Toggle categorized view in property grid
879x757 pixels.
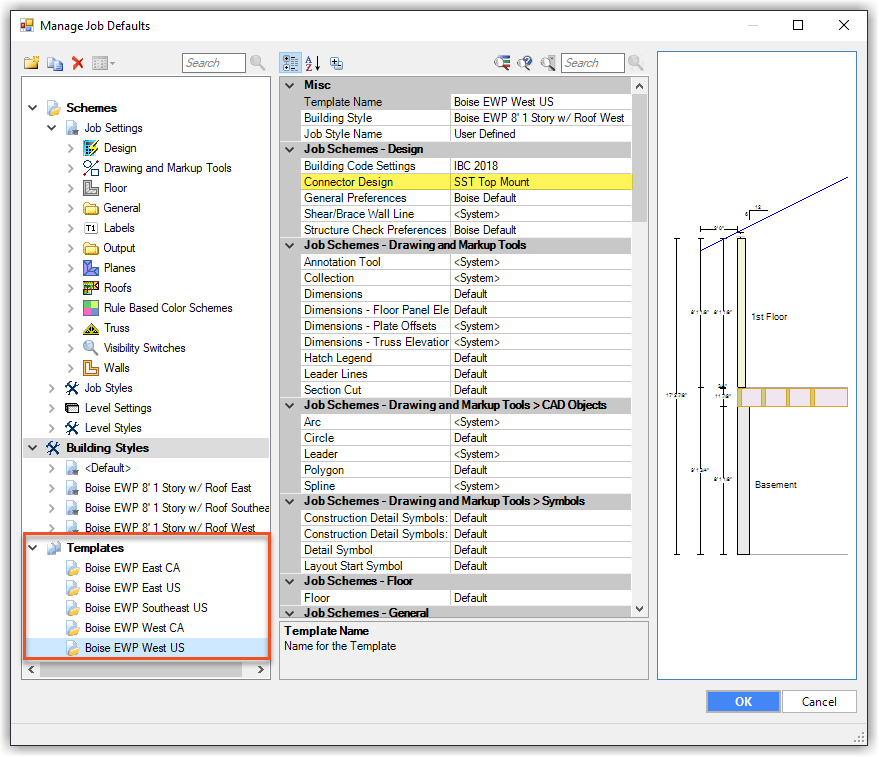[290, 63]
